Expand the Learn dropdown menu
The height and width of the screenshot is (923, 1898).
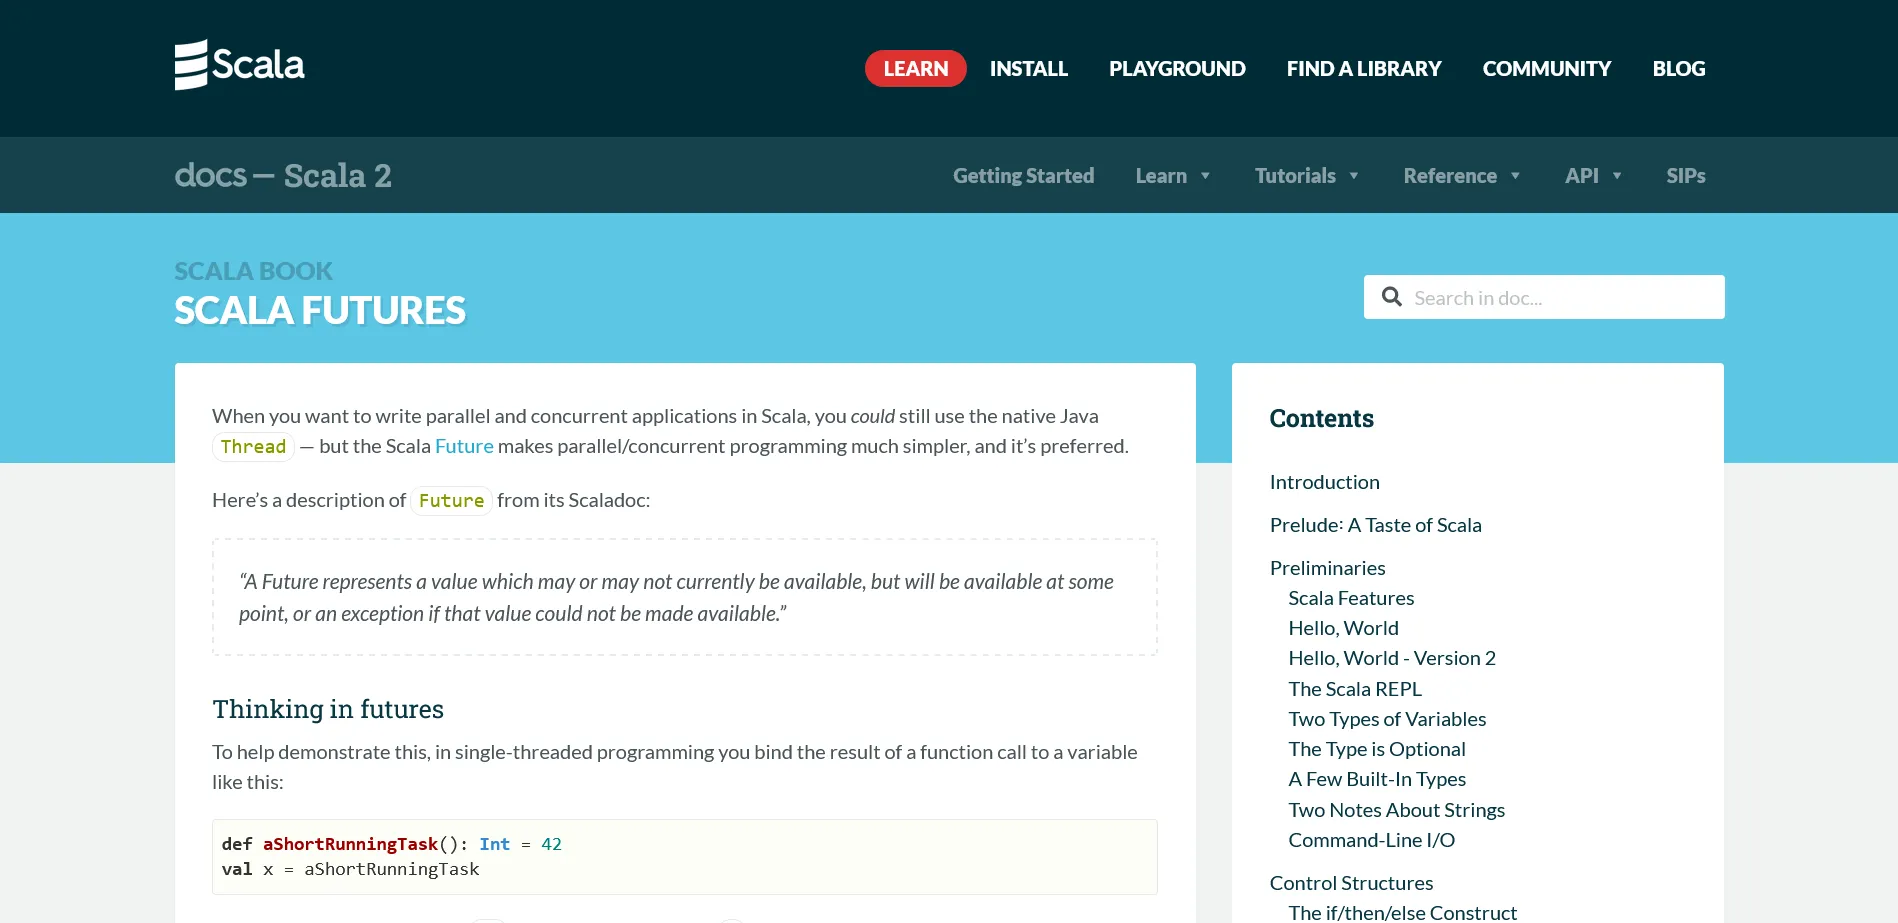tap(1173, 176)
